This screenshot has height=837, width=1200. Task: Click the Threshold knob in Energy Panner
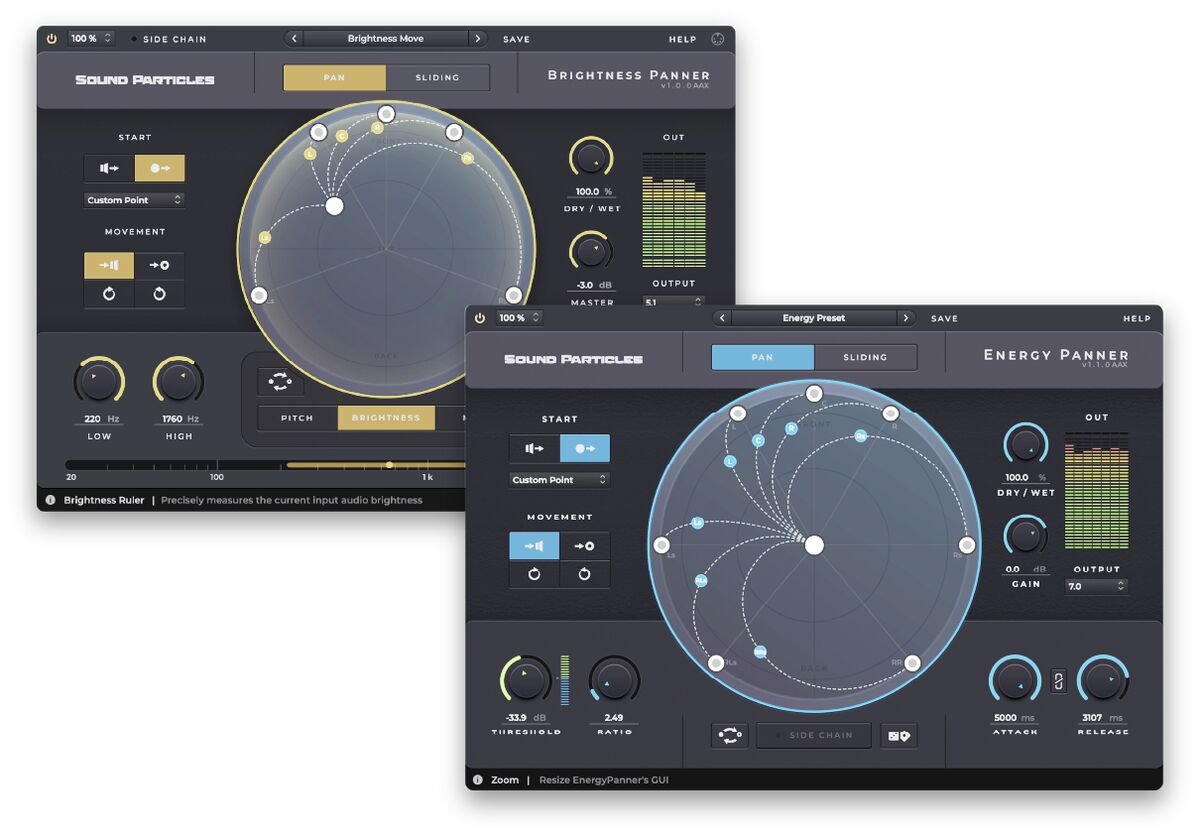(x=526, y=680)
